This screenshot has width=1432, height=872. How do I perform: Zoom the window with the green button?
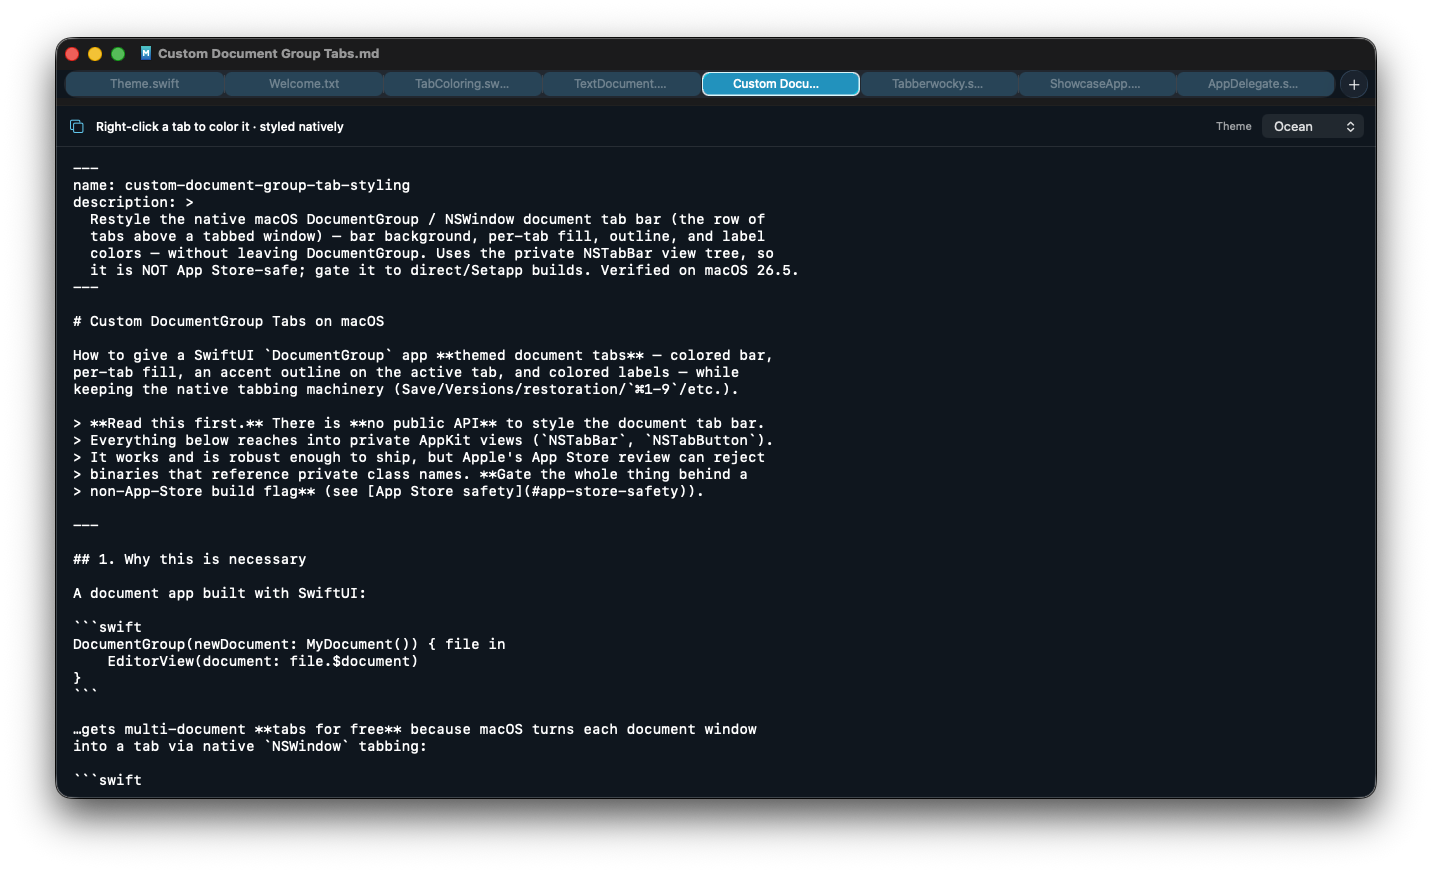click(118, 54)
